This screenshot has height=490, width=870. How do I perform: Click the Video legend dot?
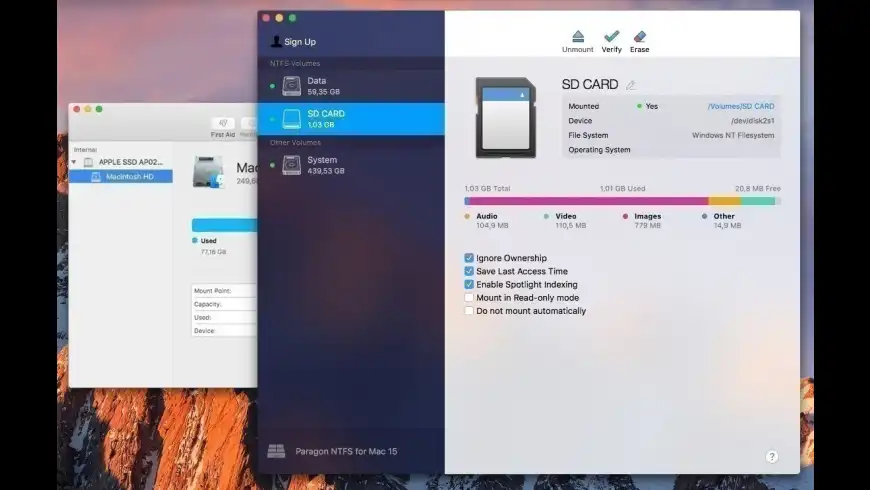click(547, 216)
